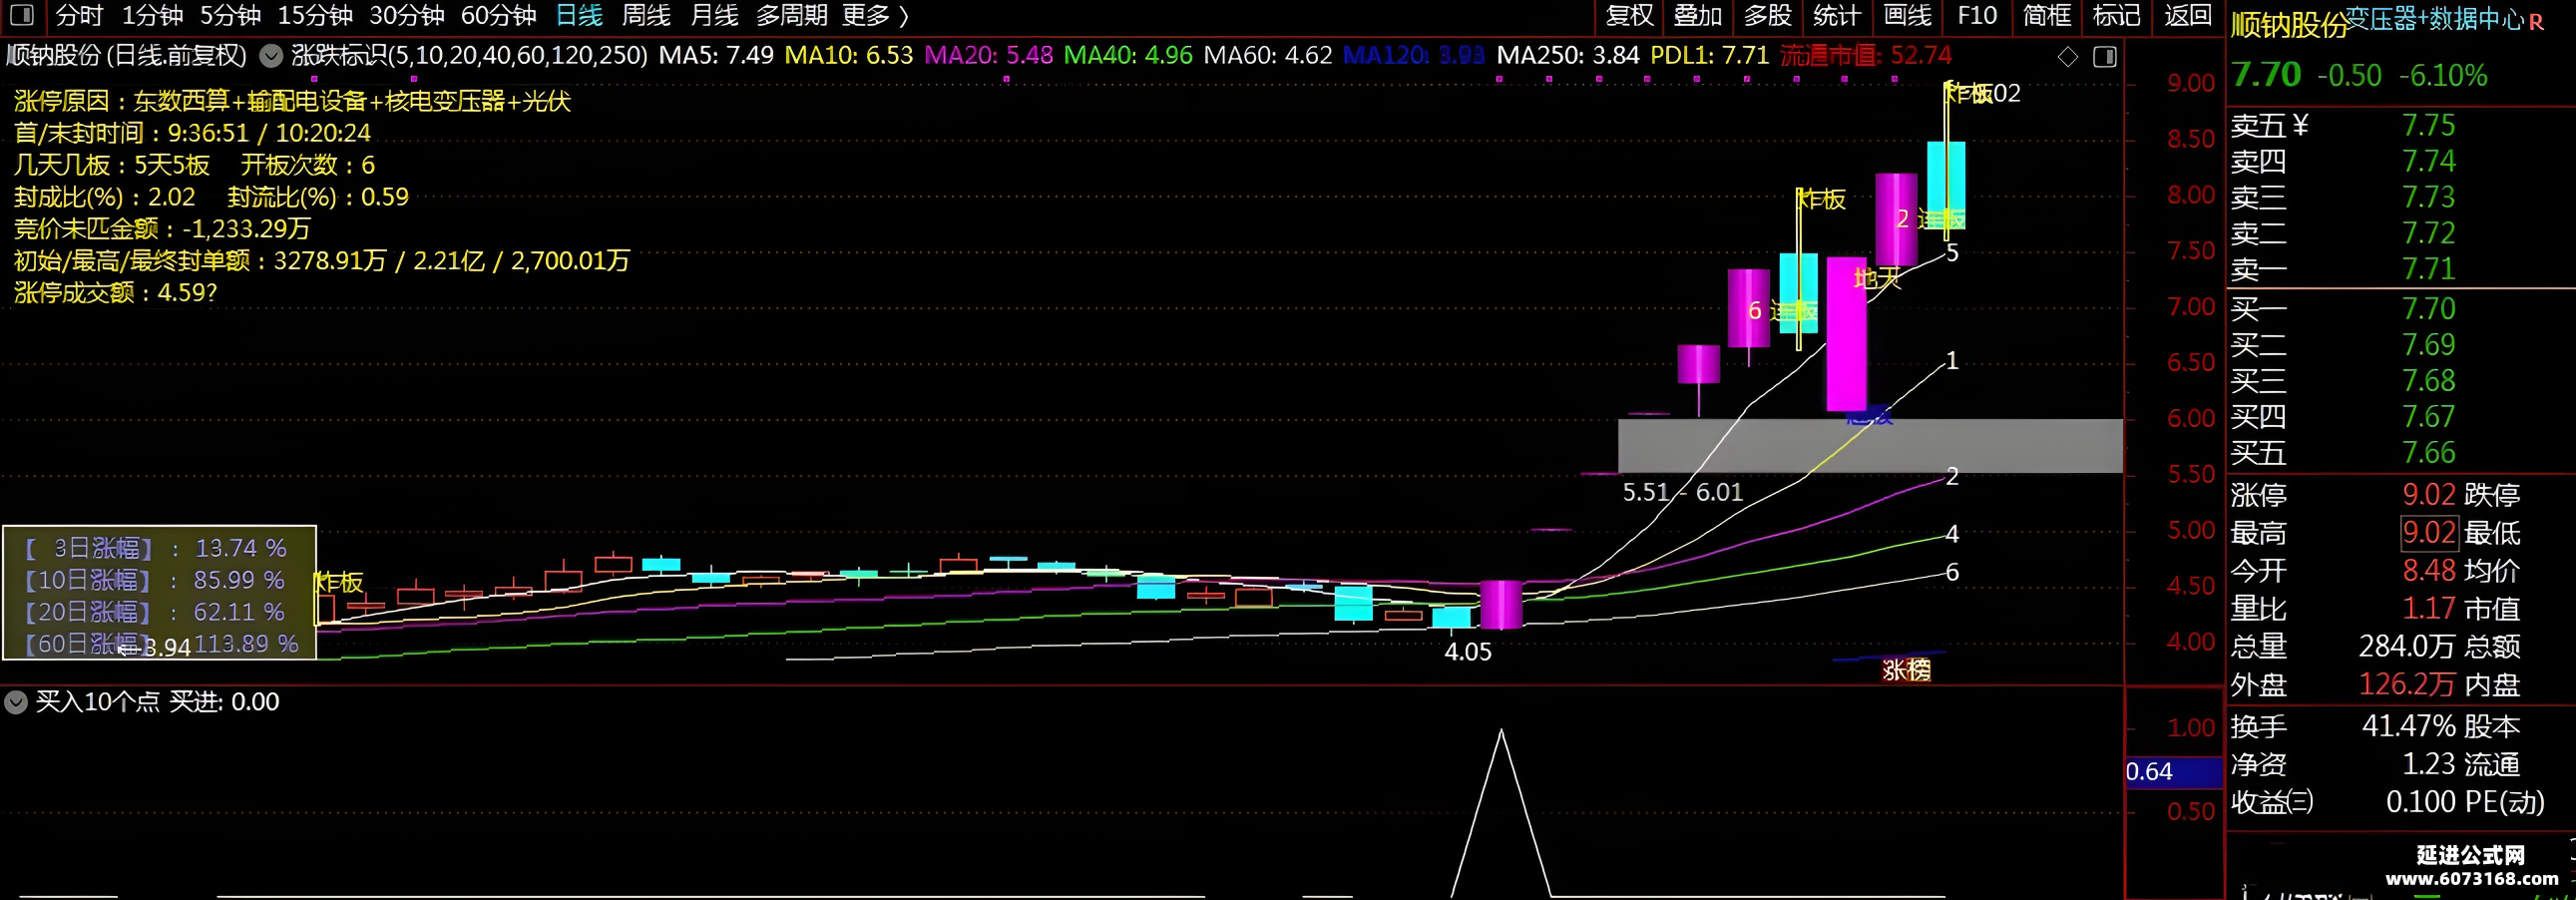Toggle the left sidebar panel icon
Screen dimensions: 2576x900
point(21,15)
